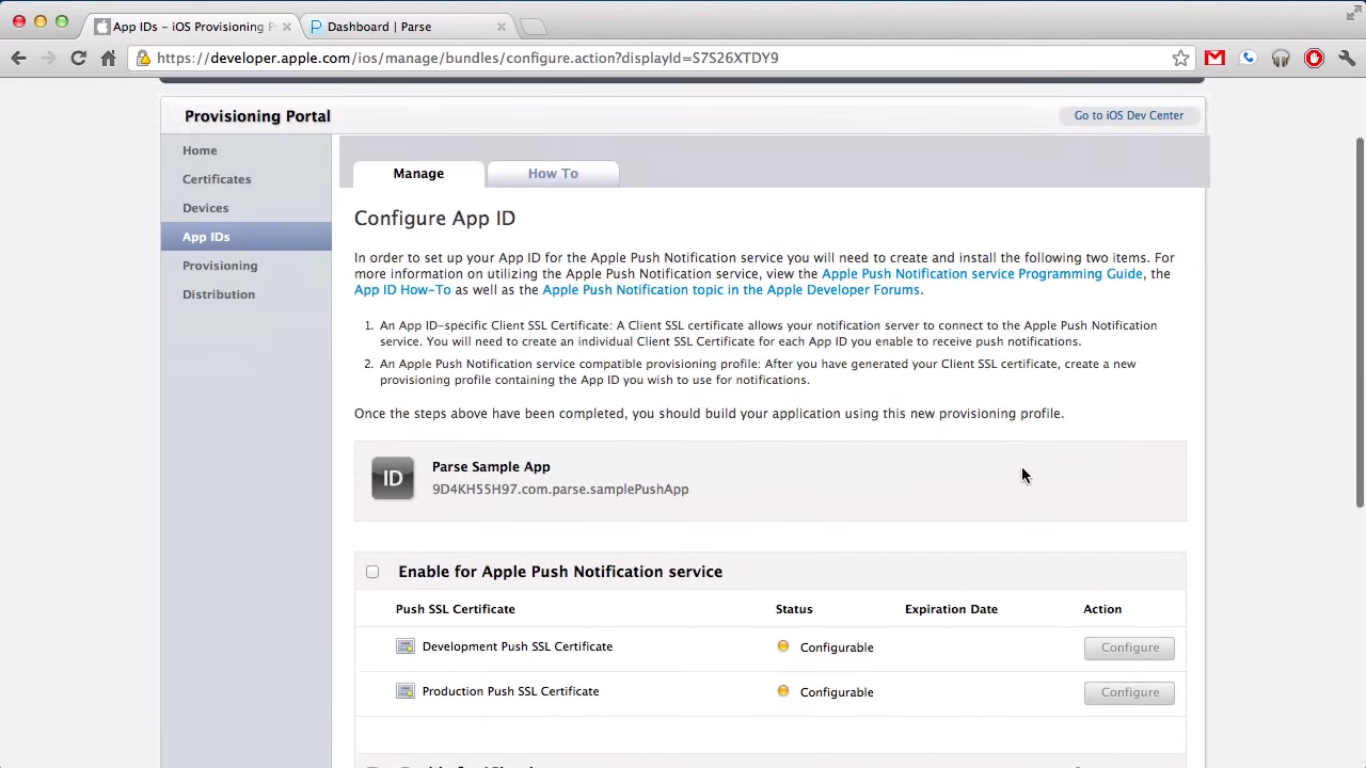
Task: Click the Provisioning Portal heading
Action: (257, 117)
